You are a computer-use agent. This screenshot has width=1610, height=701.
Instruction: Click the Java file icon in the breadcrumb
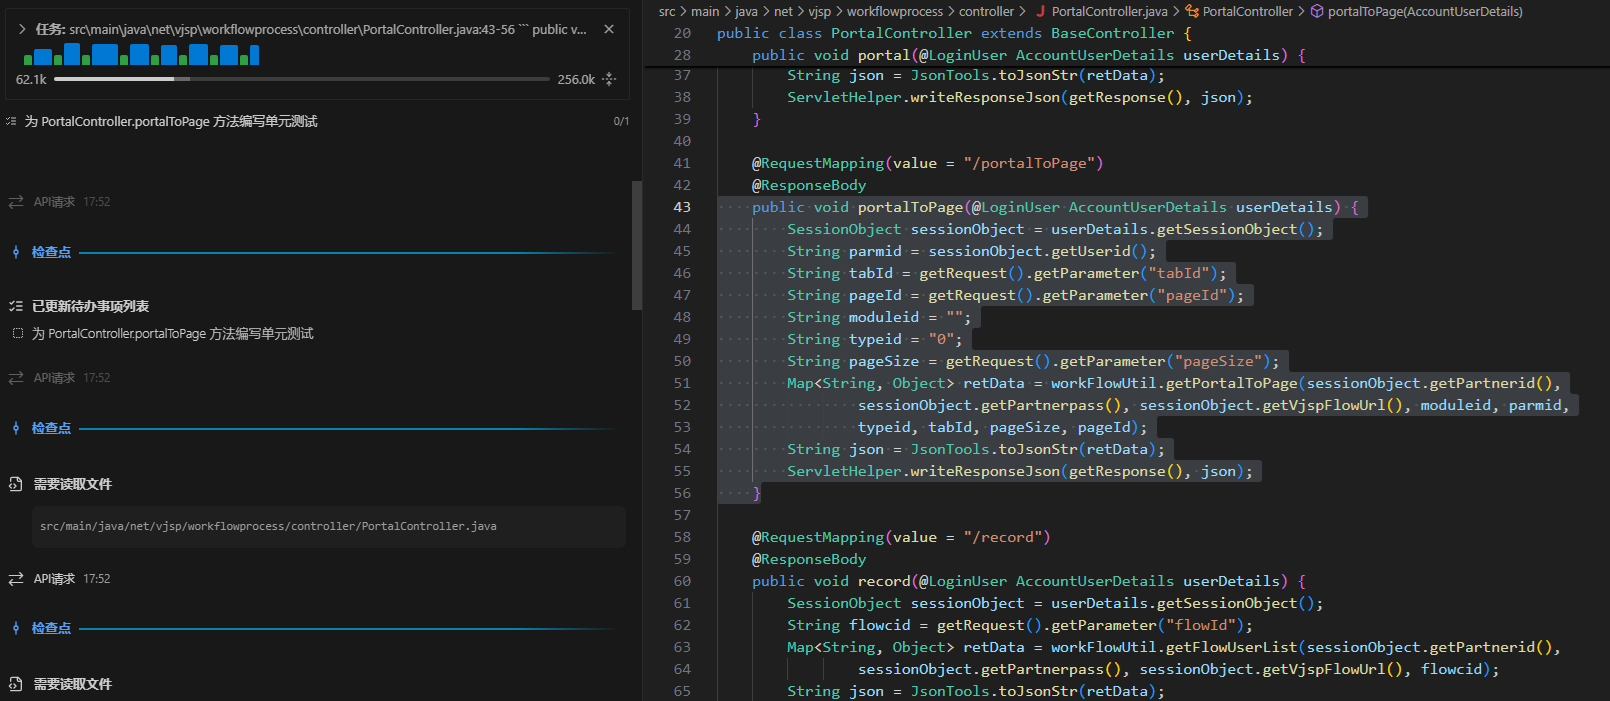pyautogui.click(x=1041, y=12)
